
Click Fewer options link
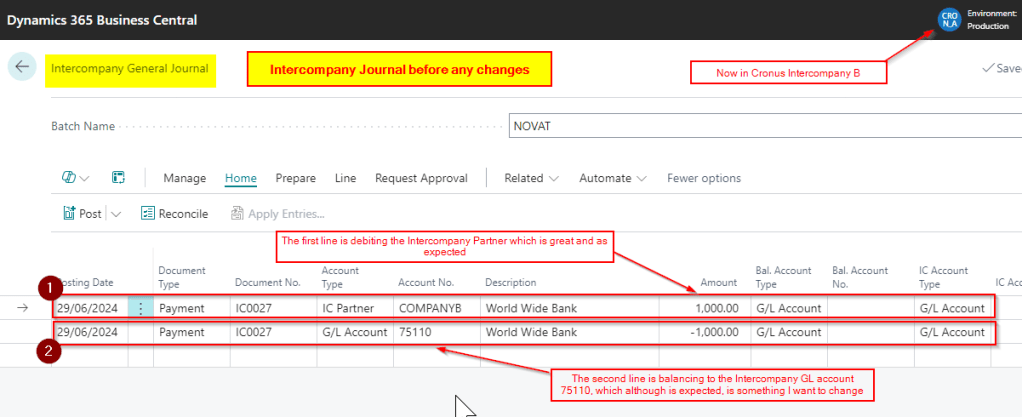704,178
